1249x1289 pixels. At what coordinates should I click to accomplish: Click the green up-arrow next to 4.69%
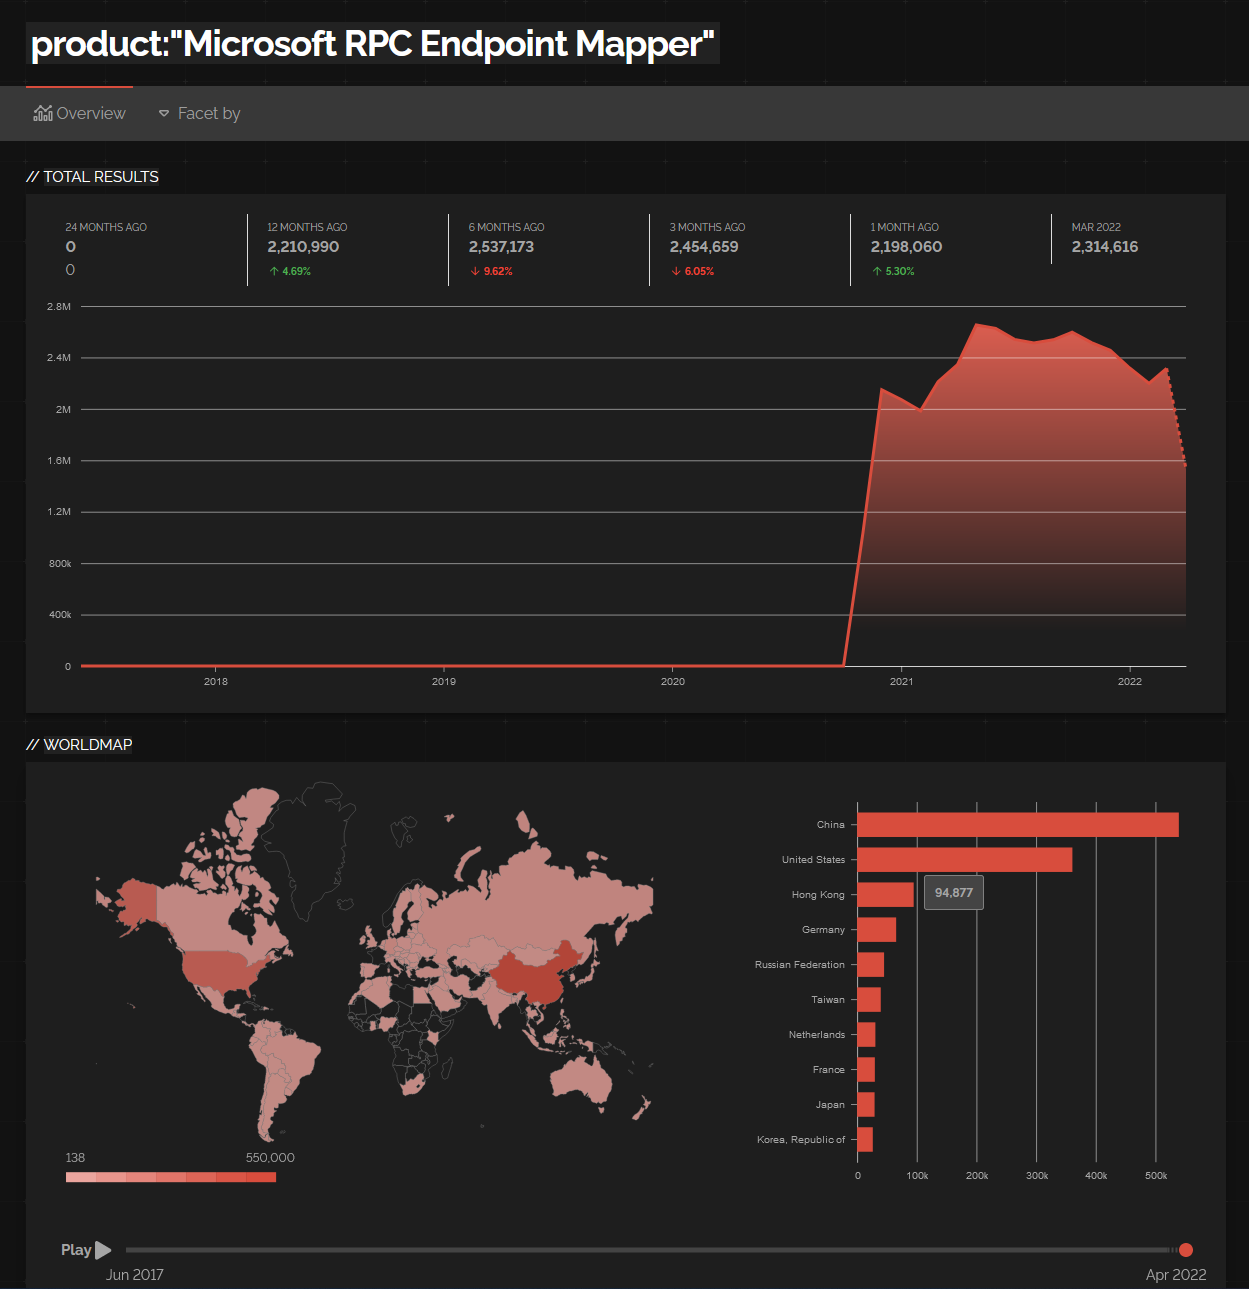pyautogui.click(x=273, y=270)
